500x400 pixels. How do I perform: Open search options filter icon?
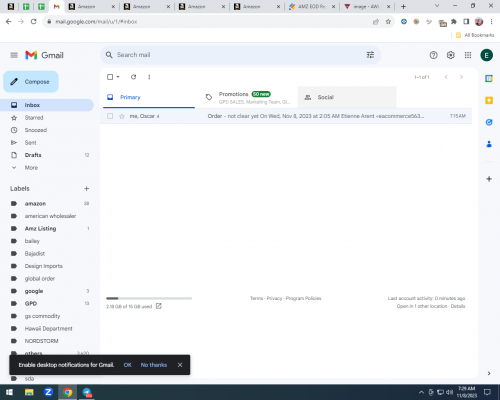(x=370, y=55)
